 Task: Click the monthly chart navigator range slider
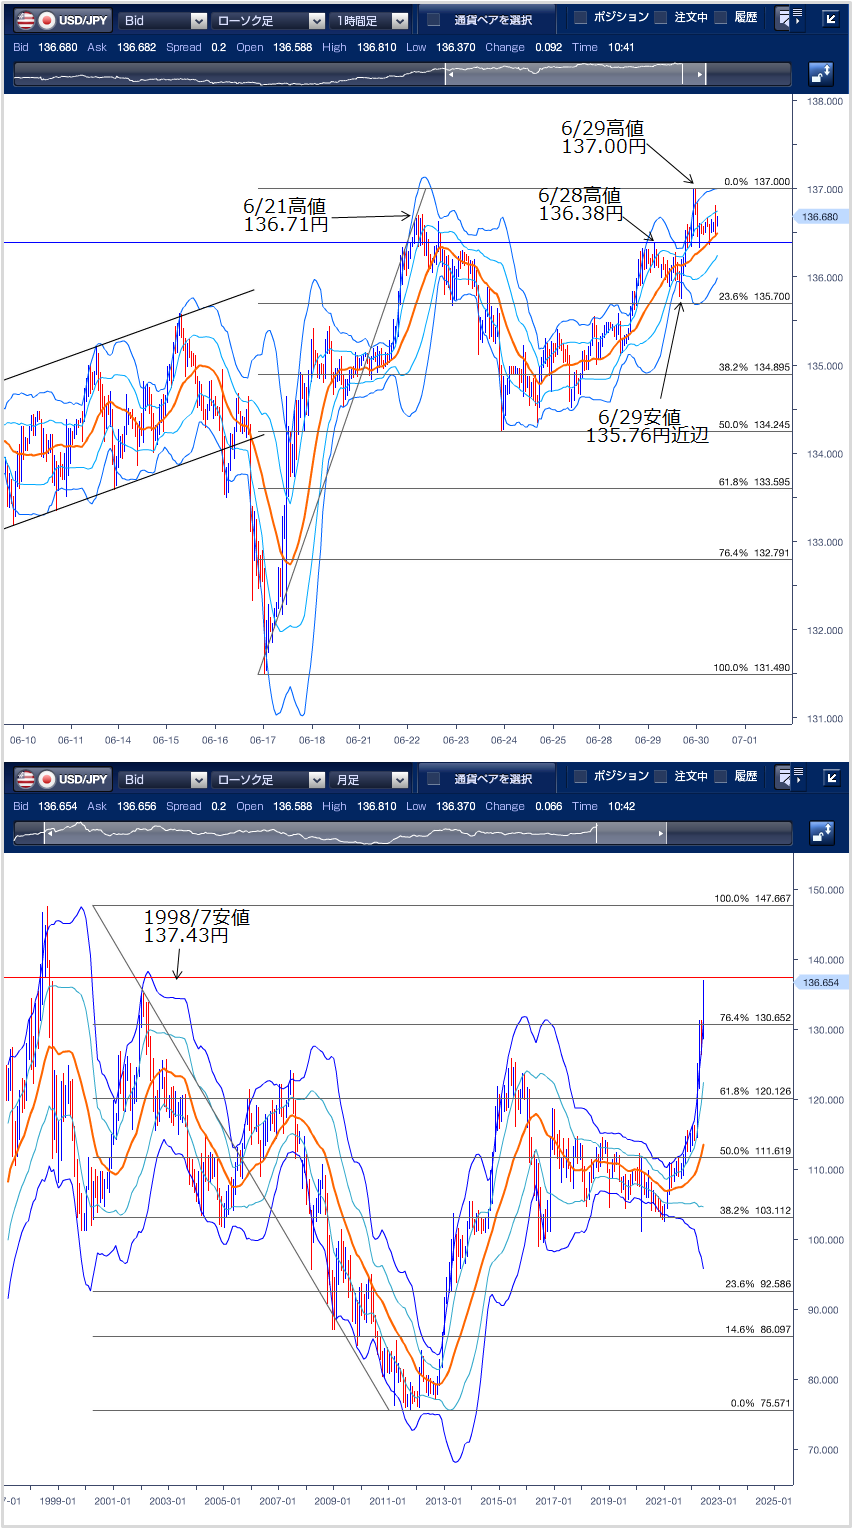click(x=354, y=833)
